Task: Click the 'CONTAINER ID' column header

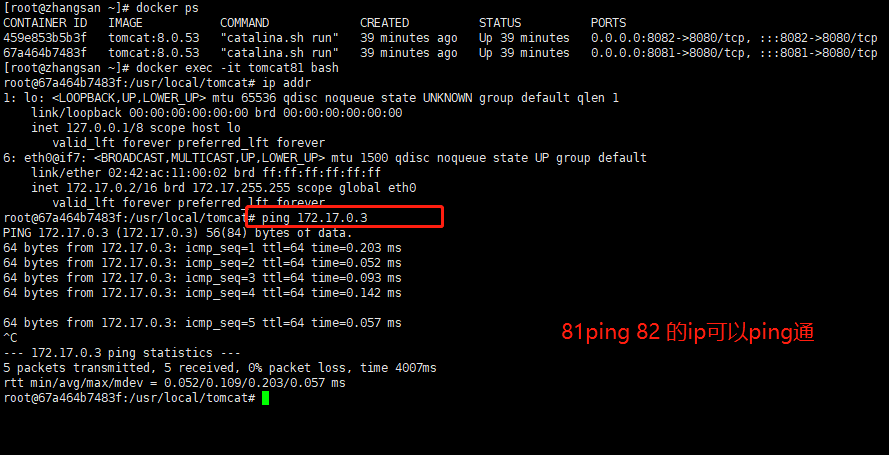Action: (x=45, y=23)
